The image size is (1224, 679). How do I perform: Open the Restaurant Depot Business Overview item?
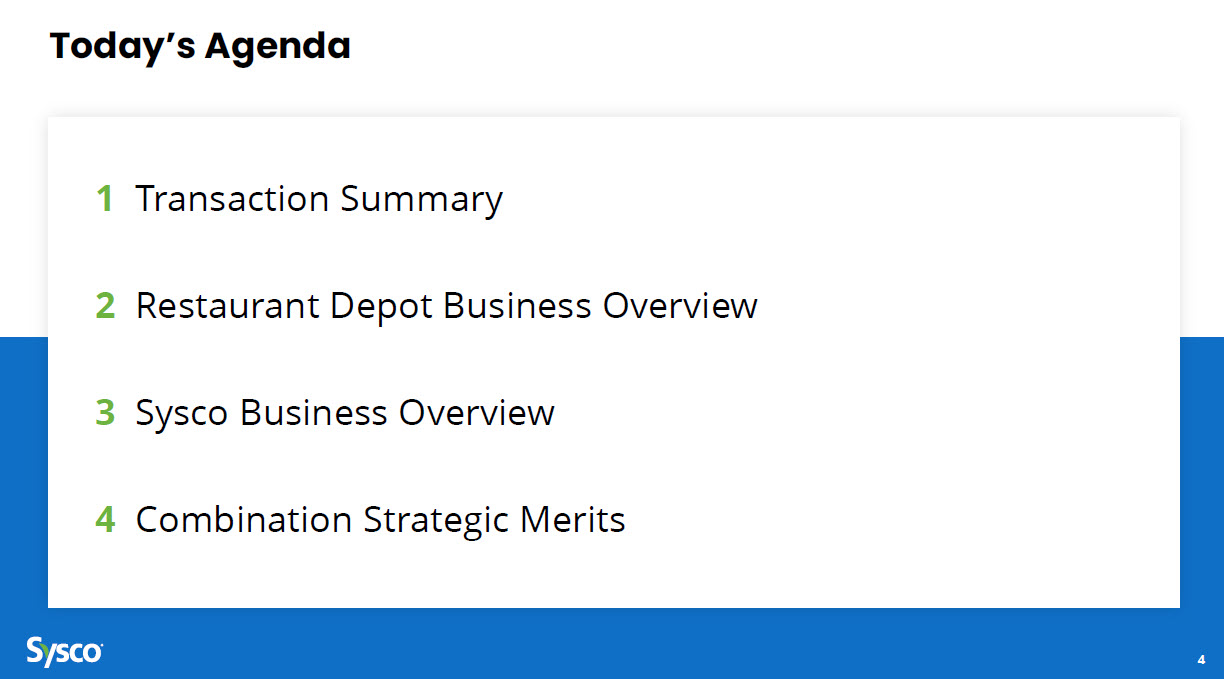446,306
